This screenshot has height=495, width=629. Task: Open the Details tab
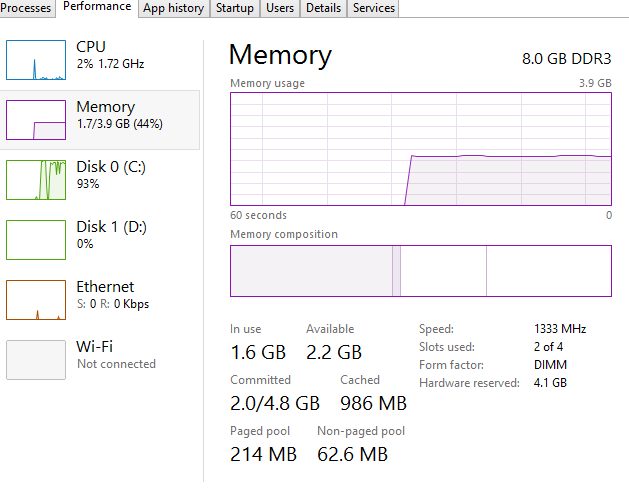[323, 8]
